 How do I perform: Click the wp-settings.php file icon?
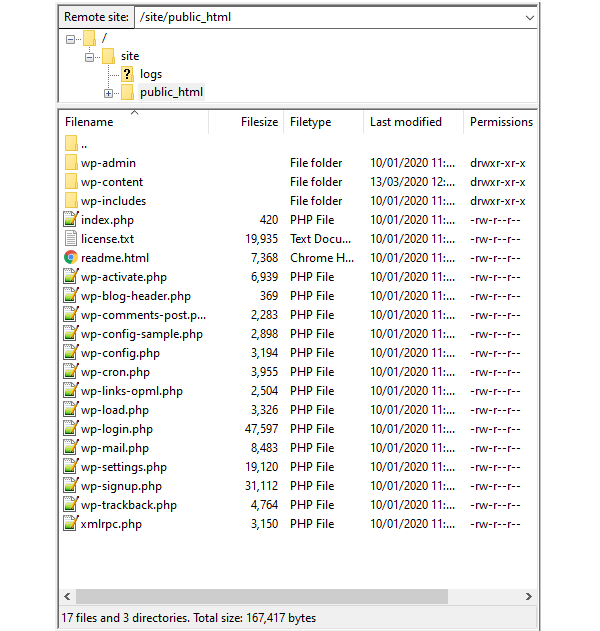coord(70,466)
